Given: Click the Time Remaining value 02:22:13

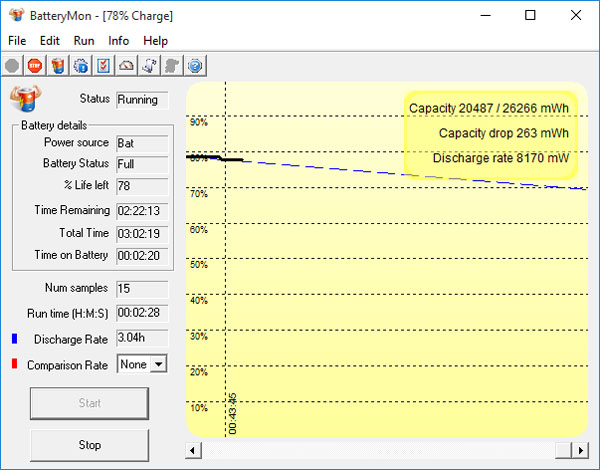Looking at the screenshot, I should pyautogui.click(x=142, y=211).
